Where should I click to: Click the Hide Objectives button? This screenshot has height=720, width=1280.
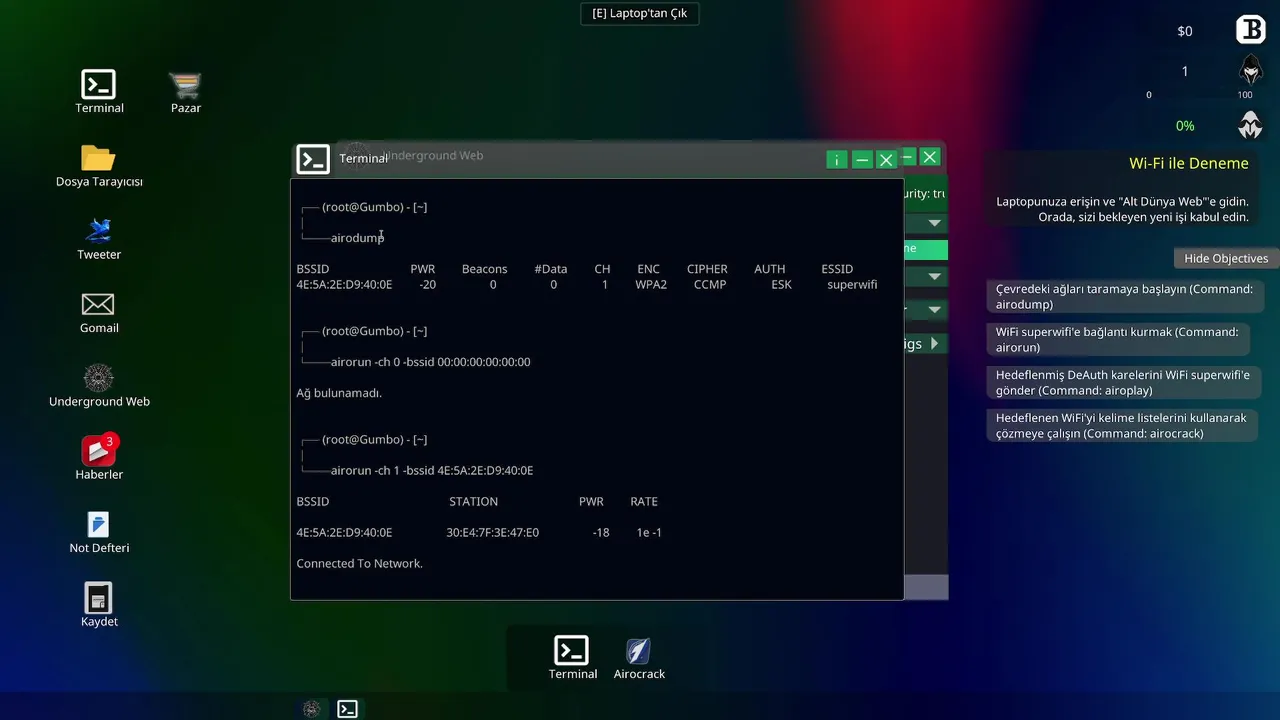(1226, 258)
